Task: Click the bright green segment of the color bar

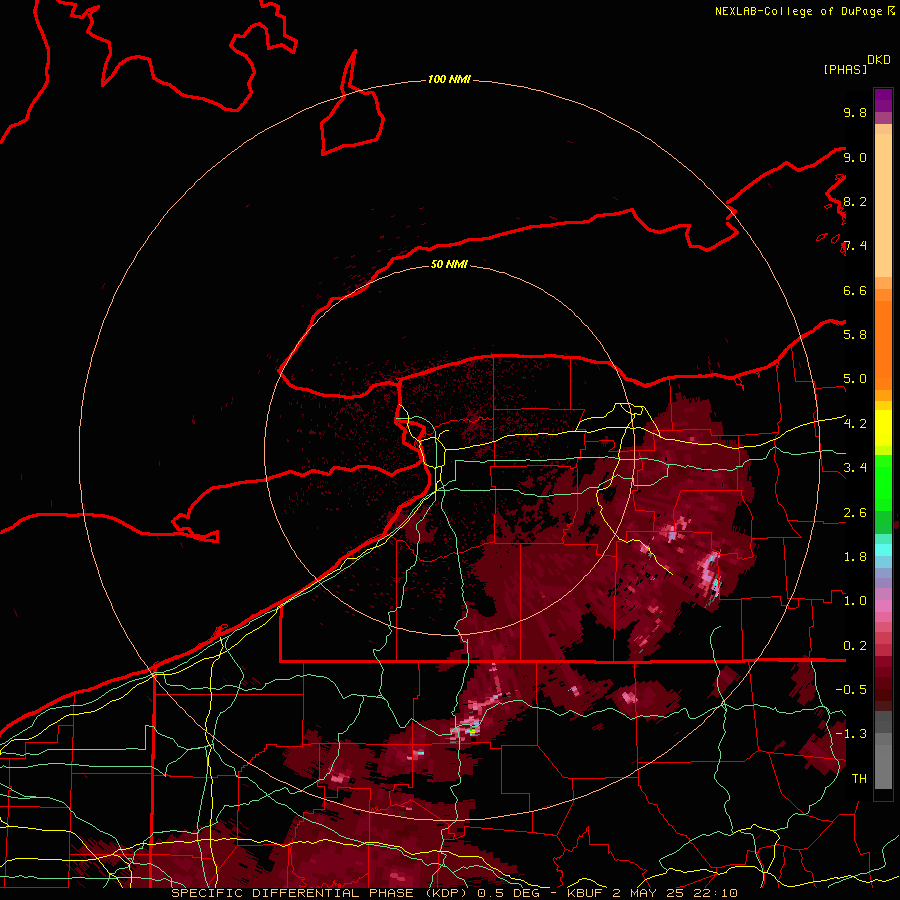Action: click(x=883, y=482)
